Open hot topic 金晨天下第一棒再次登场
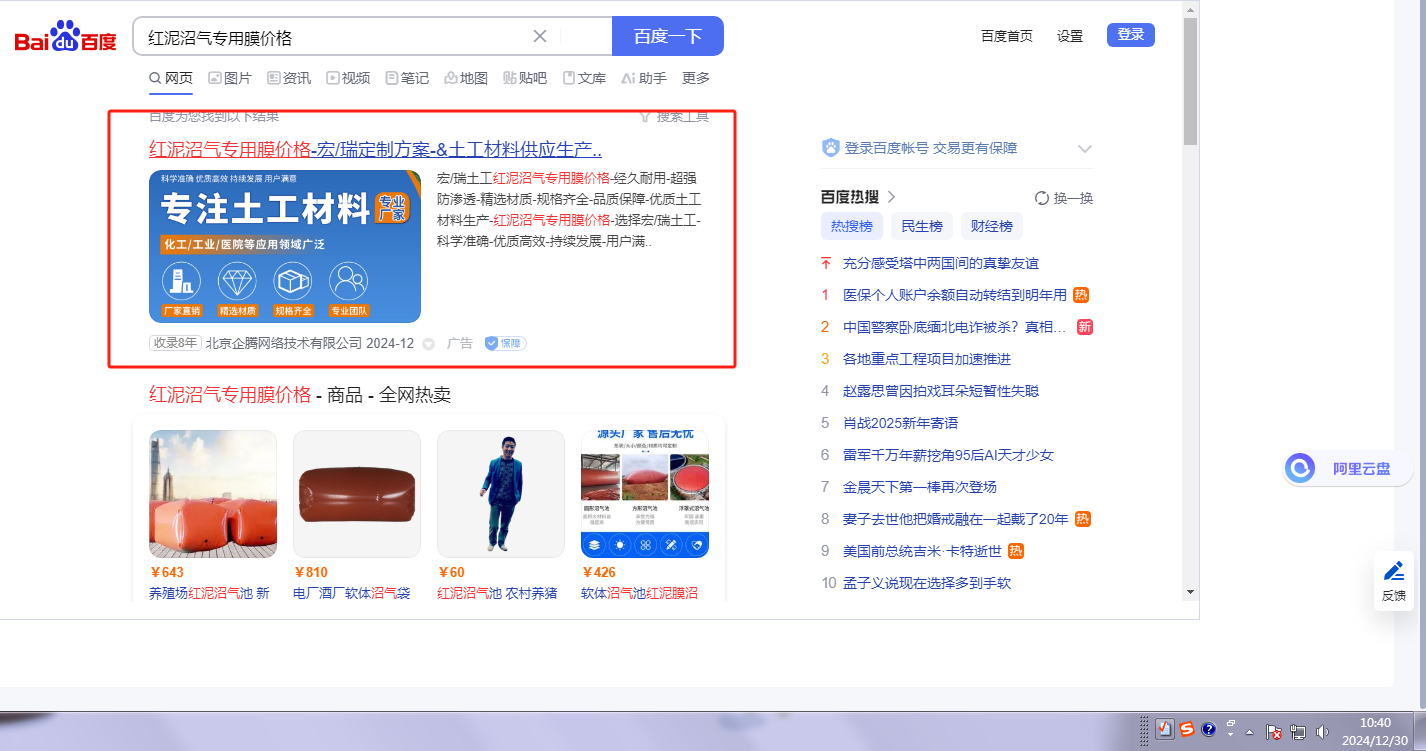Viewport: 1426px width, 751px height. pos(920,487)
